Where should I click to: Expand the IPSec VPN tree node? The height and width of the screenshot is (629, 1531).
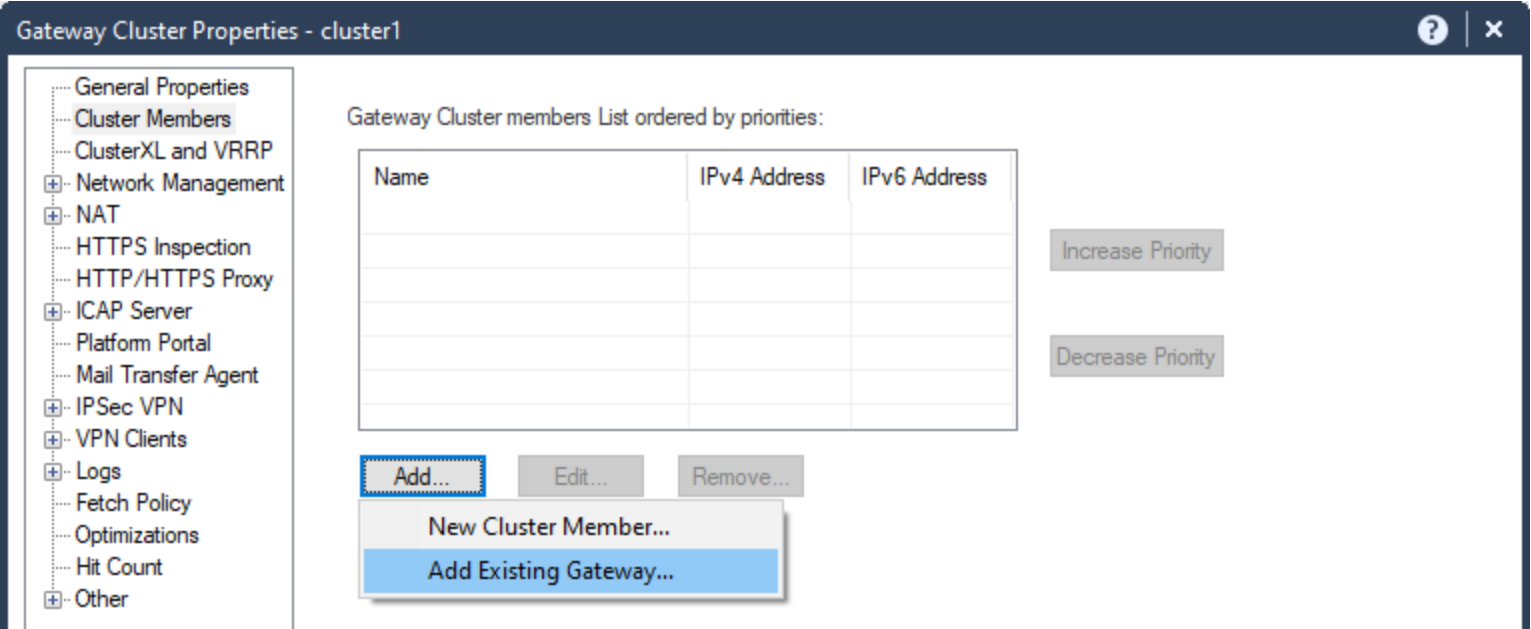pos(52,408)
